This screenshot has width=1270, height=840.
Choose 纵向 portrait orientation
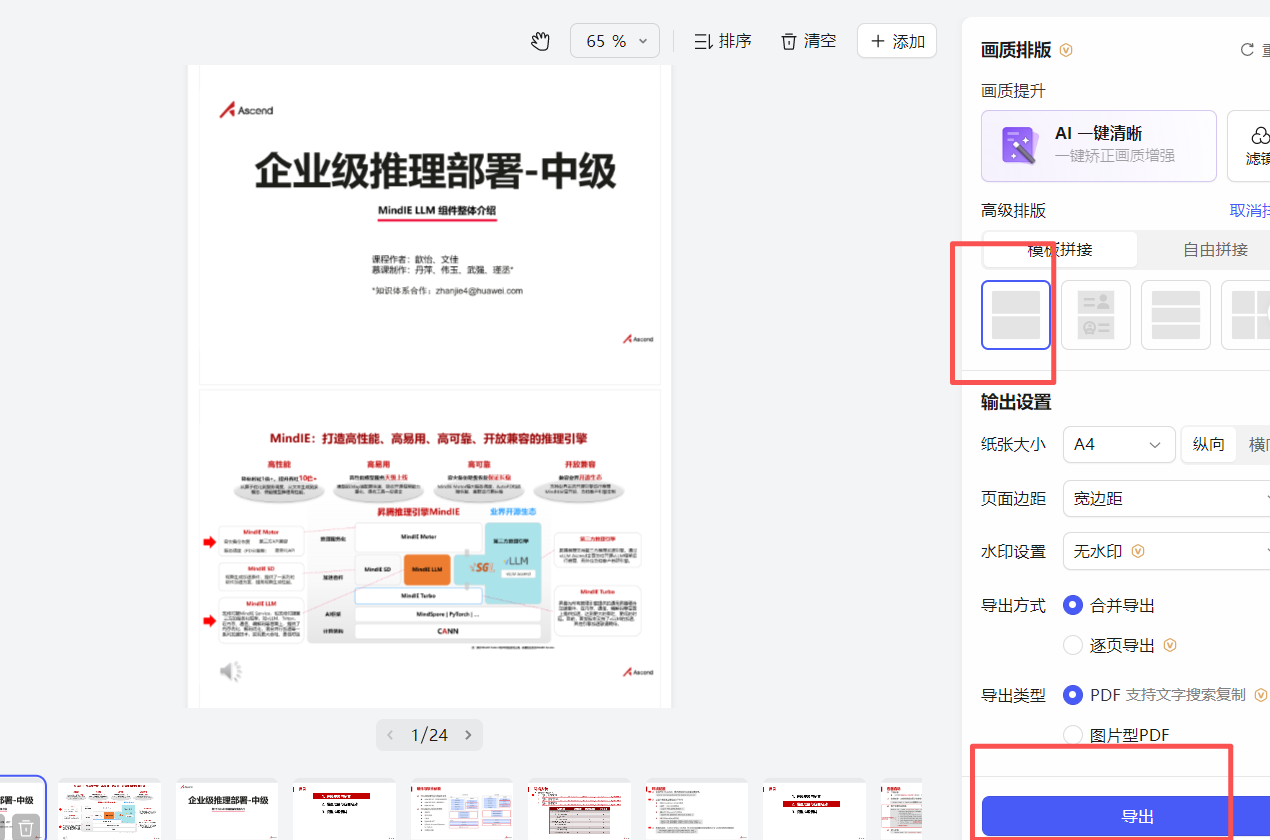(x=1208, y=444)
